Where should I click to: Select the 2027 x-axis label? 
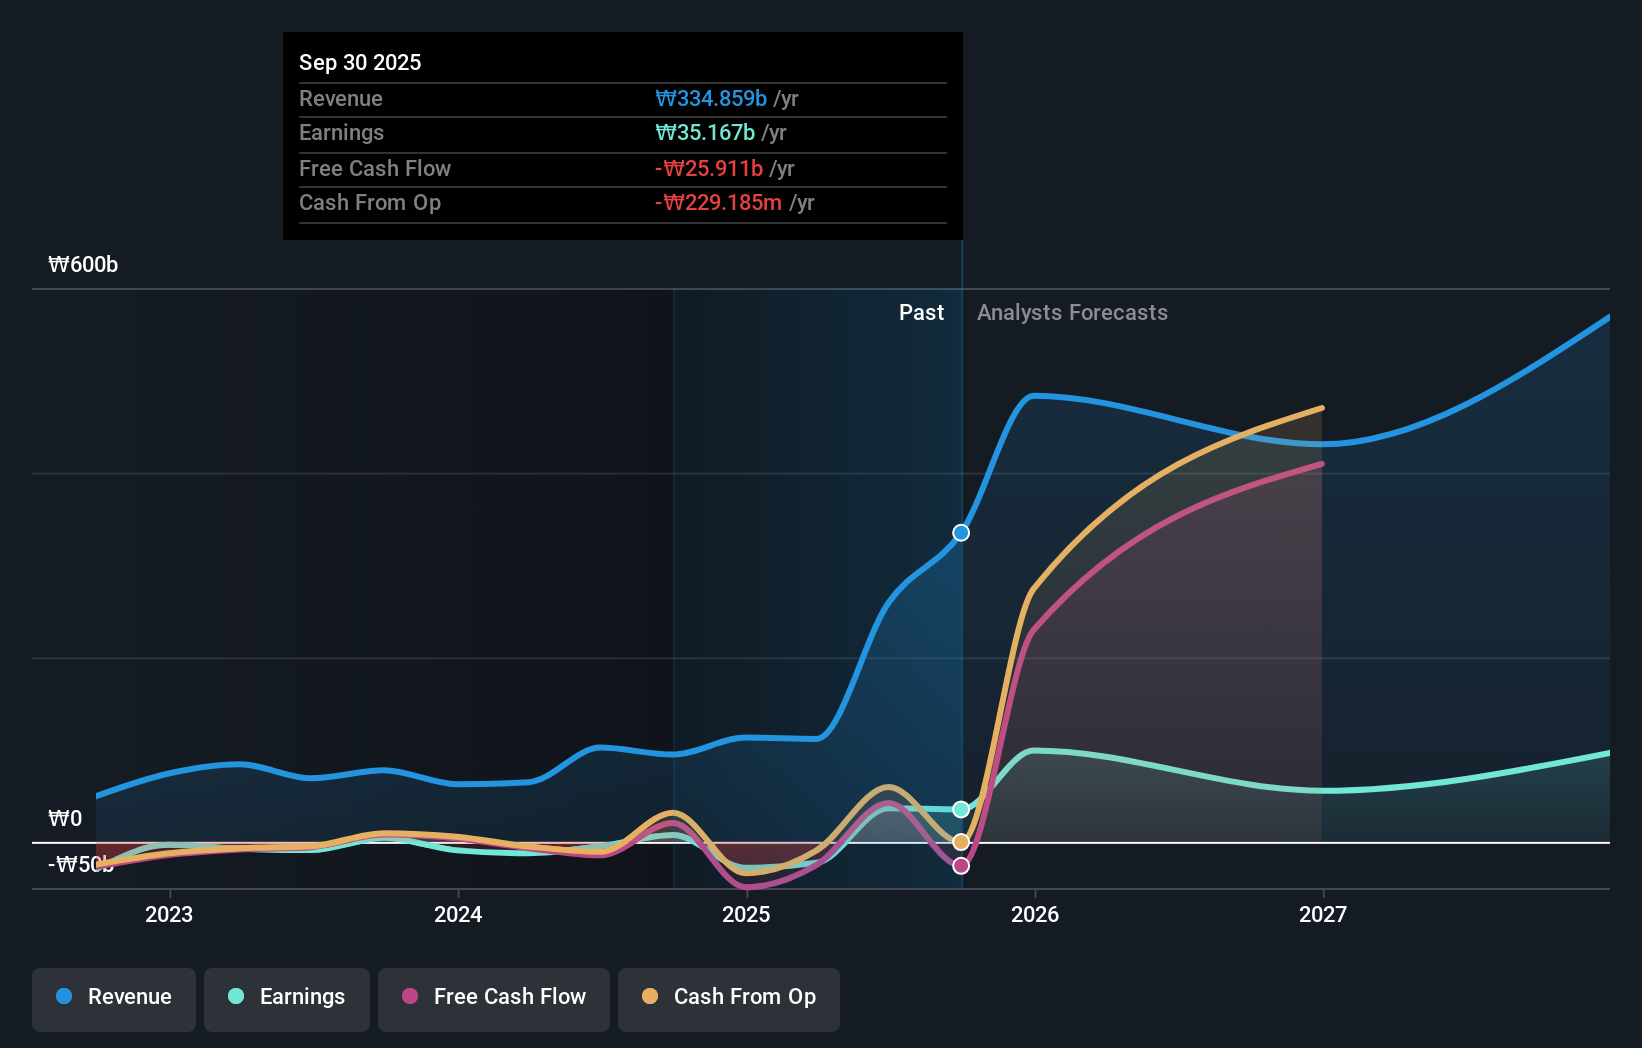(x=1323, y=914)
